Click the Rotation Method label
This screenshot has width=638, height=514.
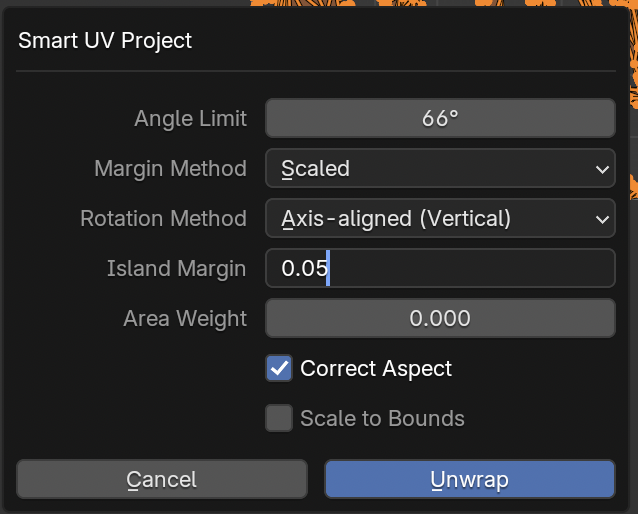point(163,219)
